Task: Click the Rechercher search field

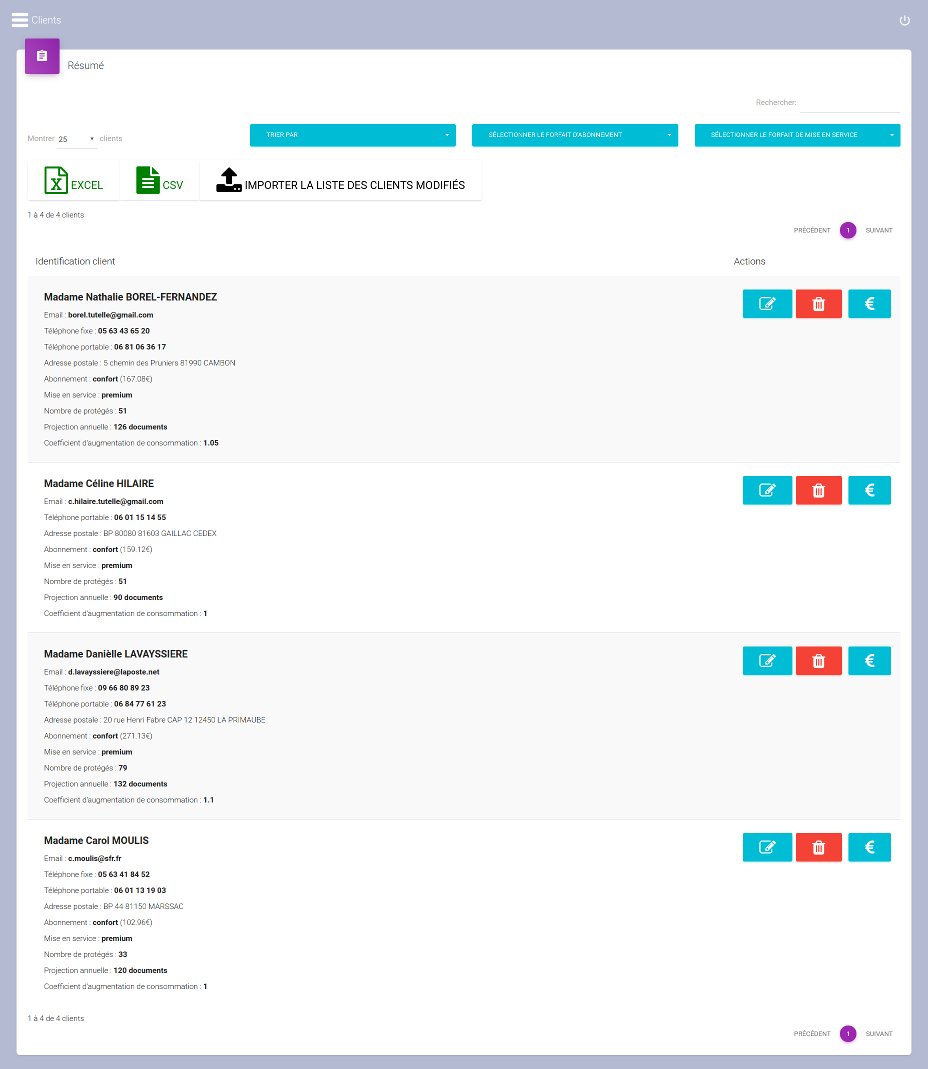Action: tap(850, 103)
